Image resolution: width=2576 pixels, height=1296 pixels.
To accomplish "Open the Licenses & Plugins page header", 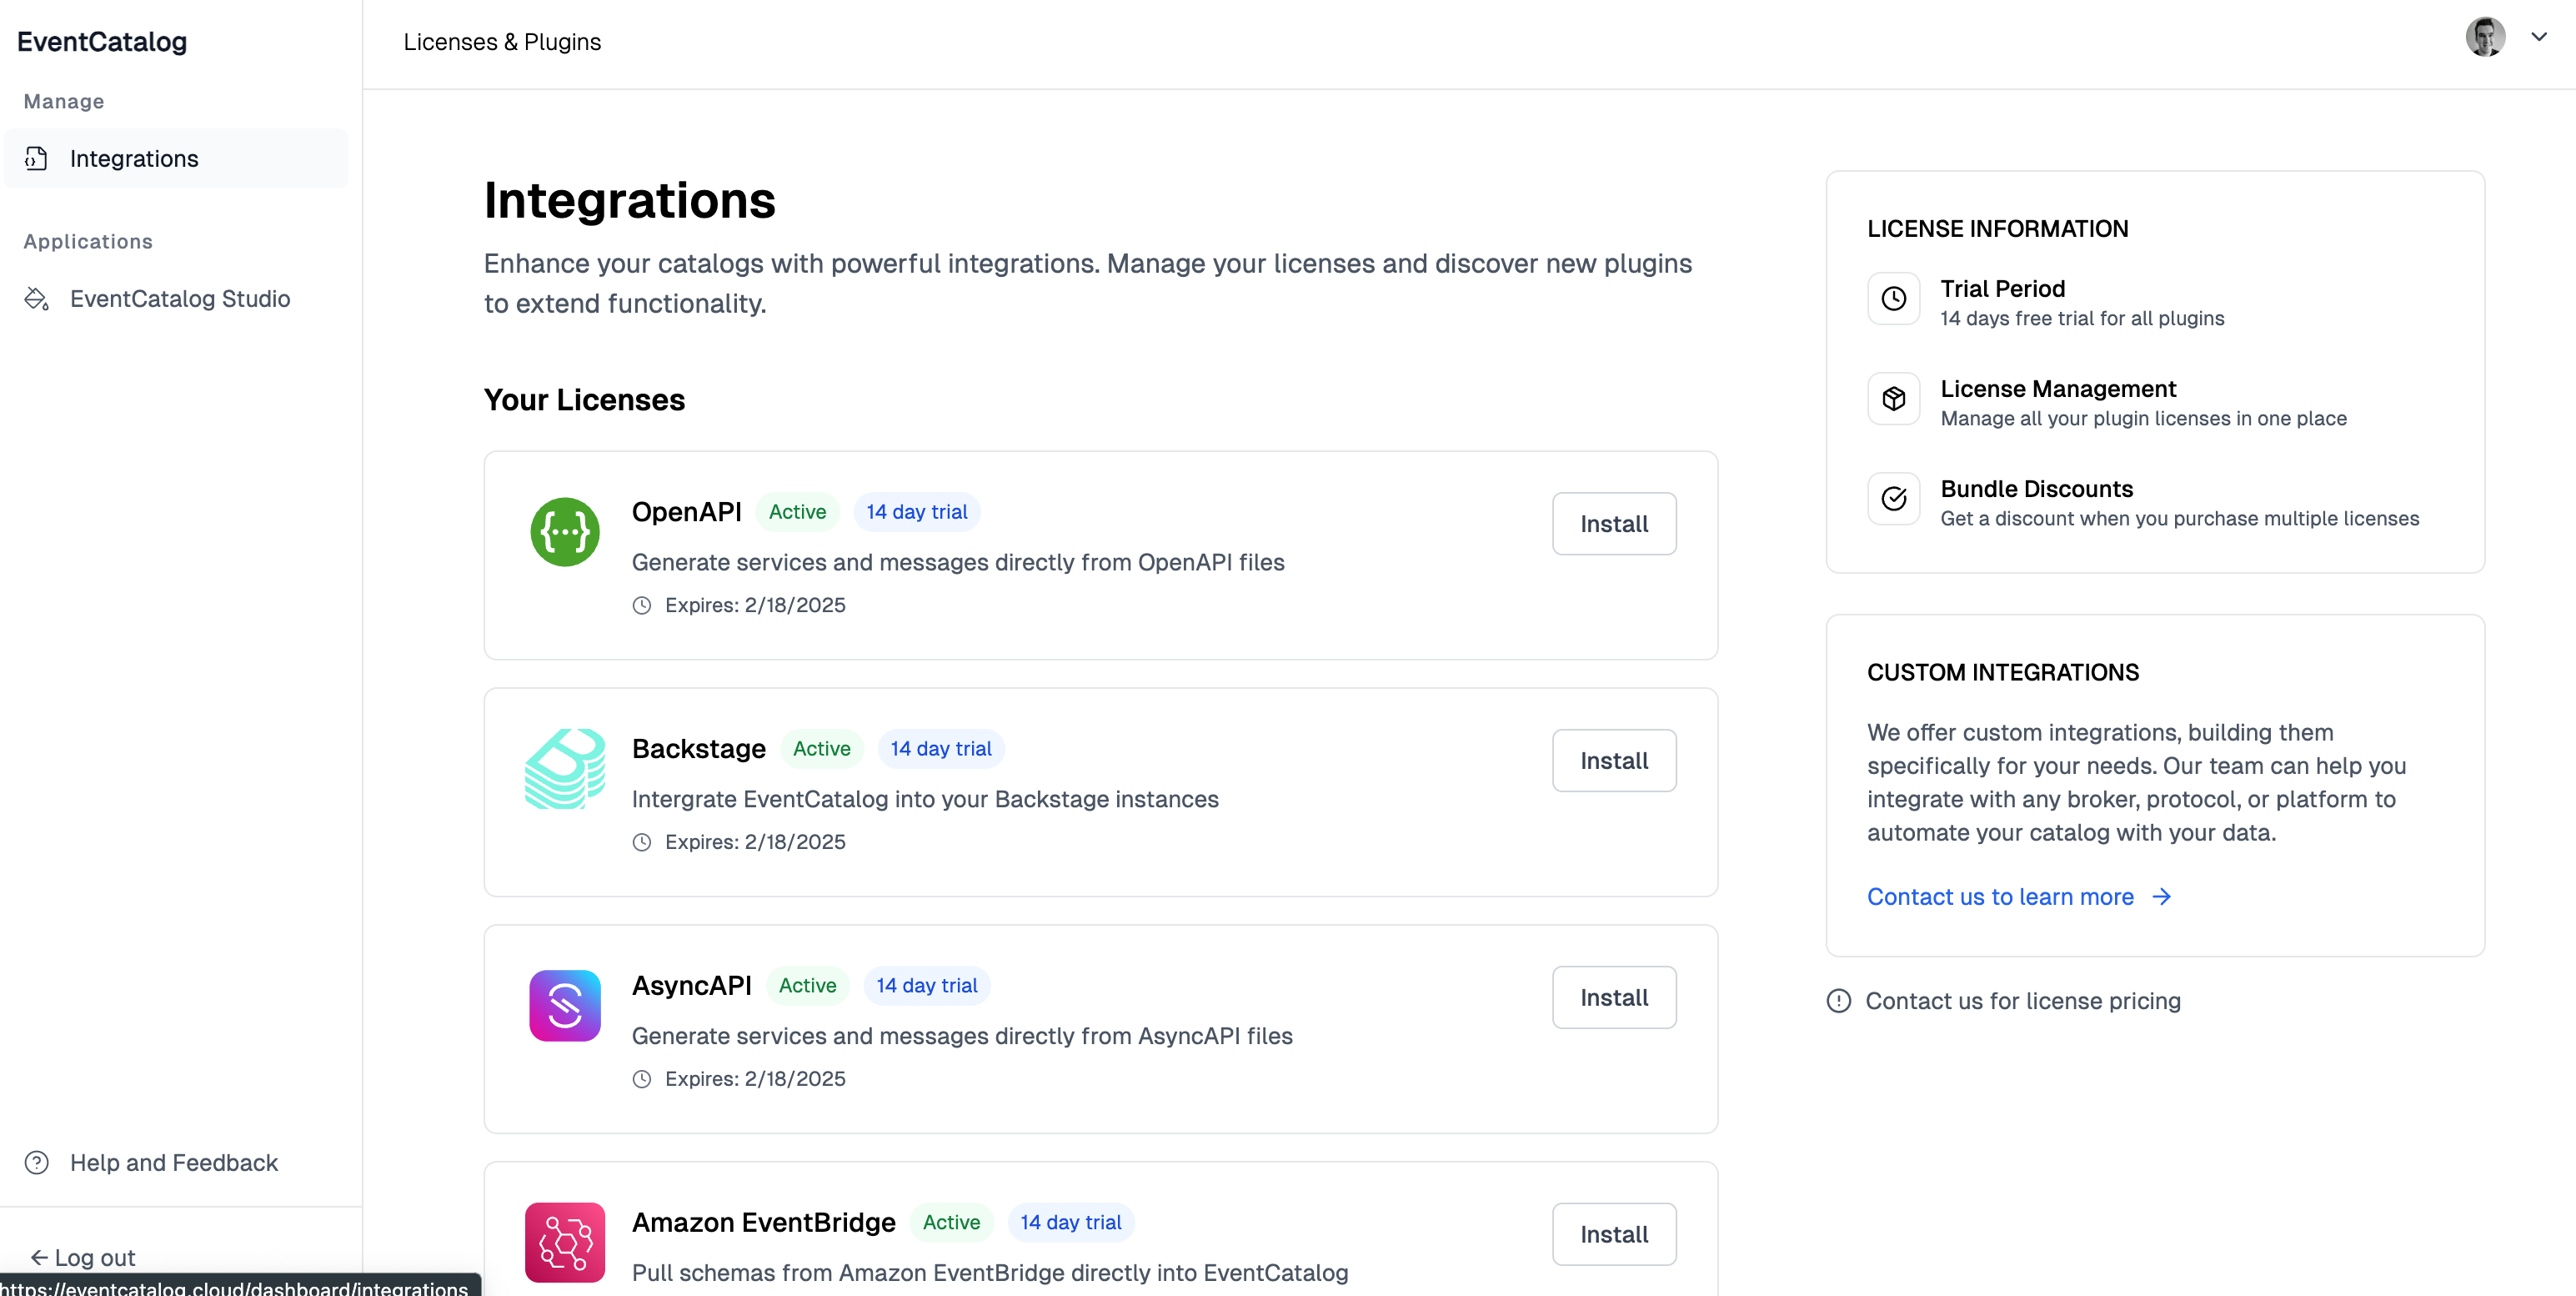I will pos(502,41).
